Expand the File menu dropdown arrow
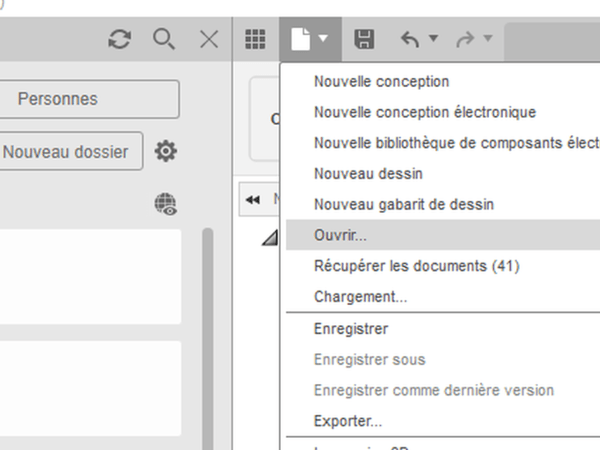This screenshot has height=450, width=600. [x=324, y=40]
